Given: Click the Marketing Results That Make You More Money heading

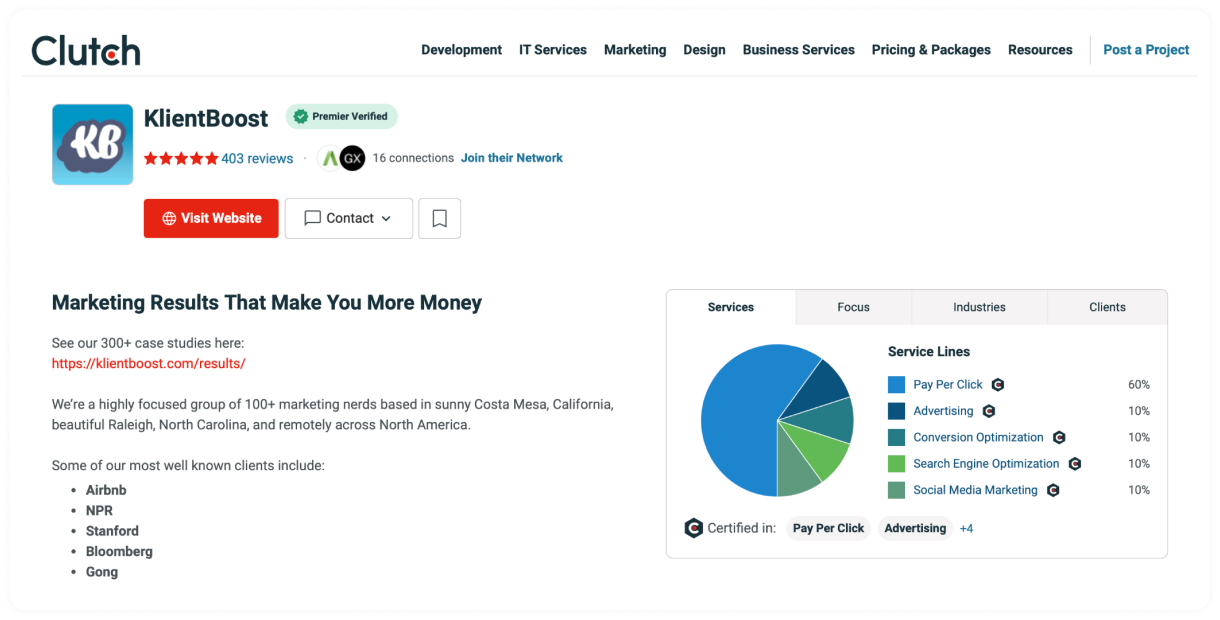Looking at the screenshot, I should point(267,303).
